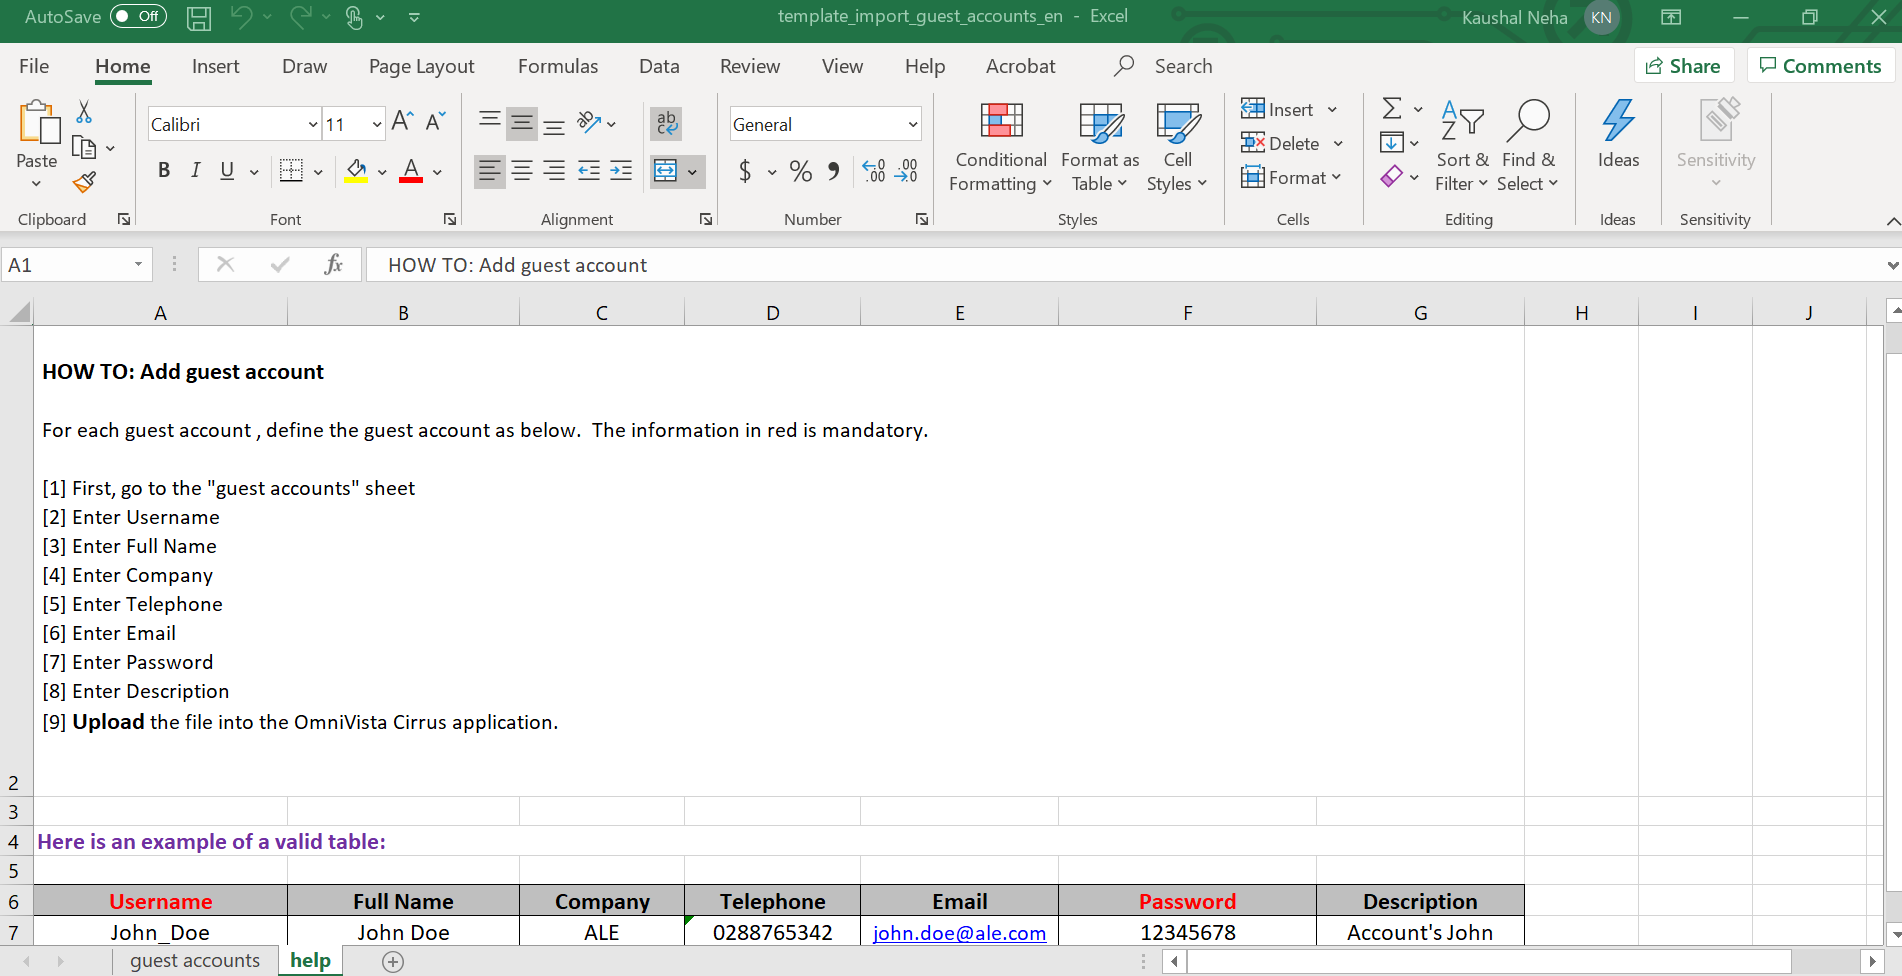Switch to the guest accounts sheet tab

195,961
